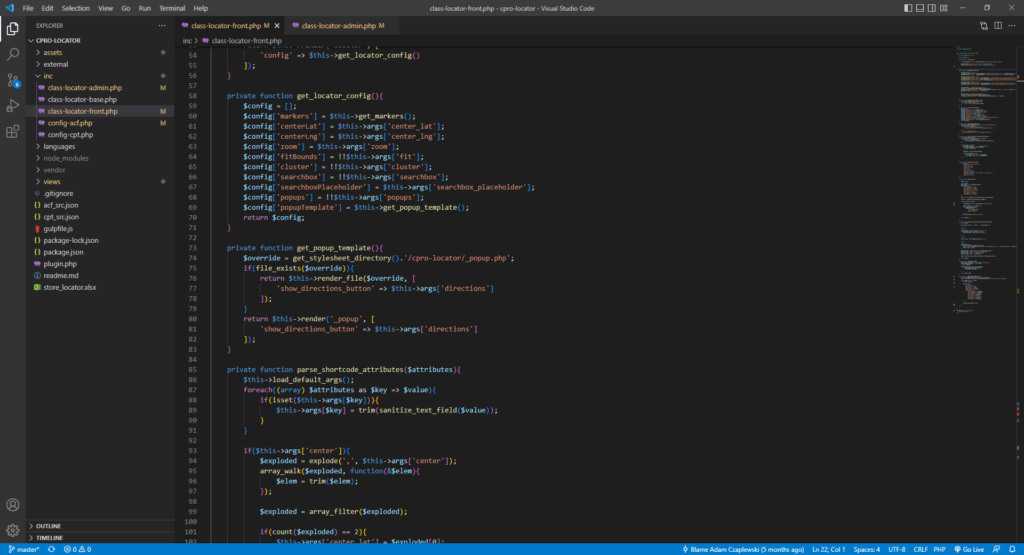The width and height of the screenshot is (1024, 555).
Task: Change encoding via UTF-8
Action: [897, 549]
